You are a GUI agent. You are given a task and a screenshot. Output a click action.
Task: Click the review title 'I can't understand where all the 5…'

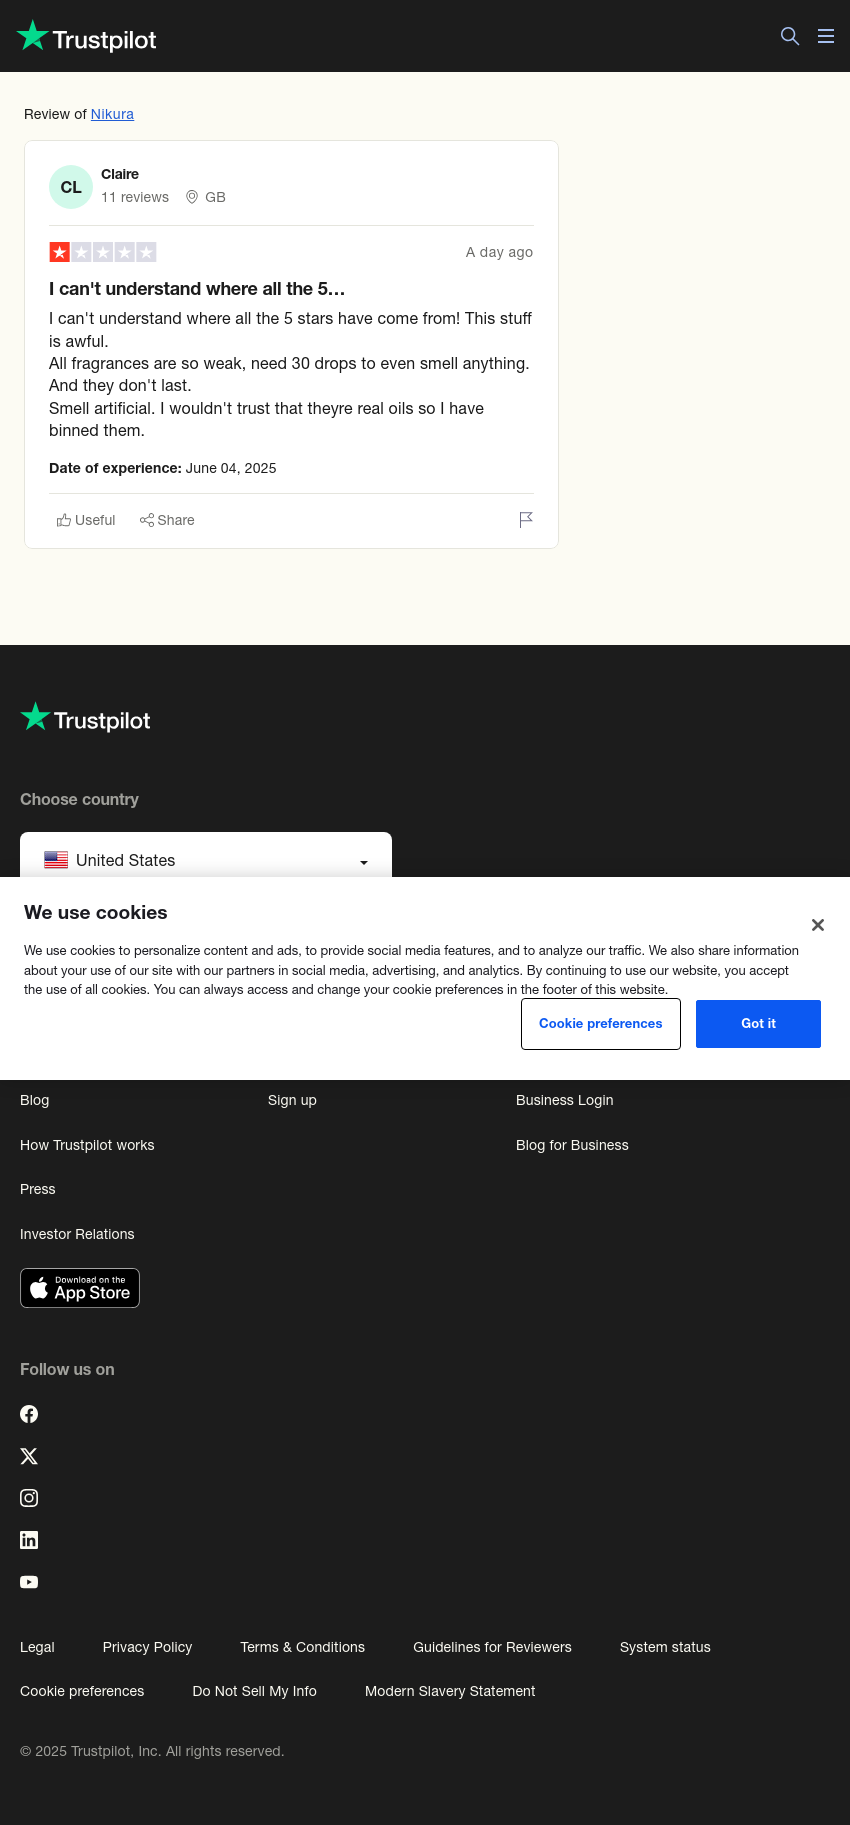pyautogui.click(x=197, y=289)
